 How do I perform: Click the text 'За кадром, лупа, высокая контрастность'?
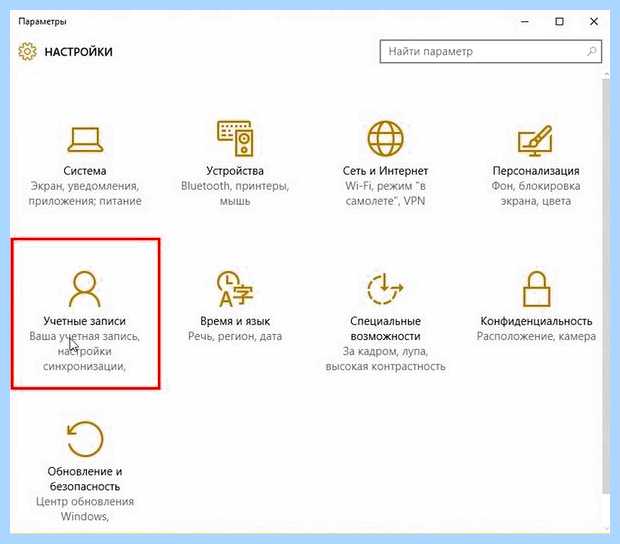385,359
